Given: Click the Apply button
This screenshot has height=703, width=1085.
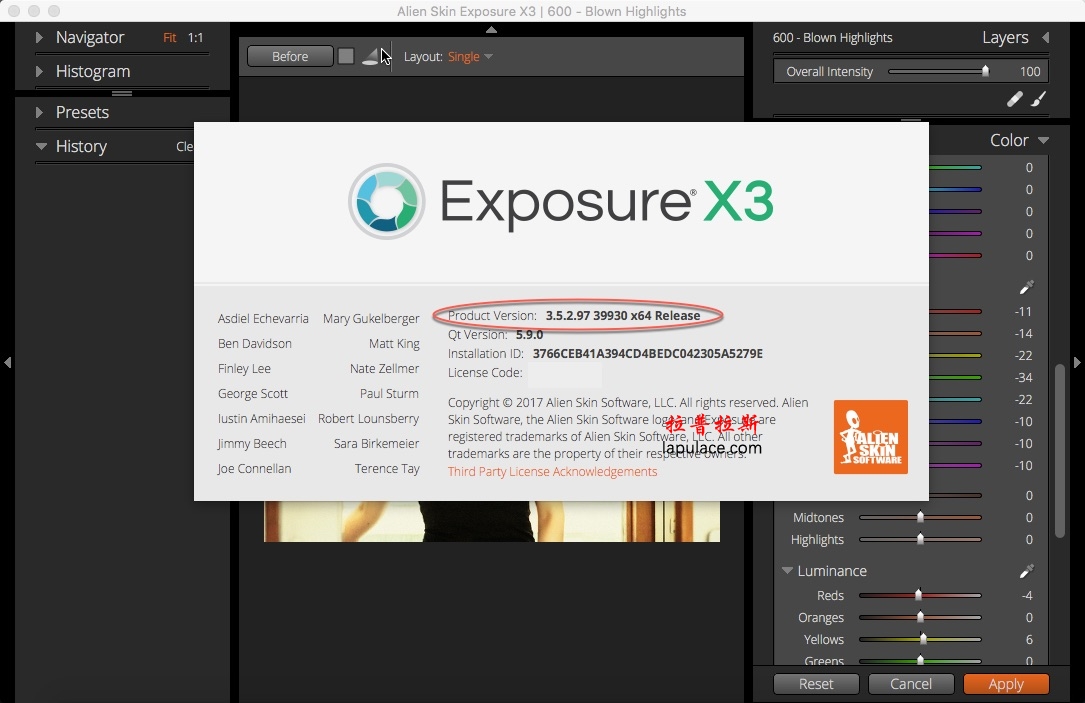Looking at the screenshot, I should point(1006,684).
